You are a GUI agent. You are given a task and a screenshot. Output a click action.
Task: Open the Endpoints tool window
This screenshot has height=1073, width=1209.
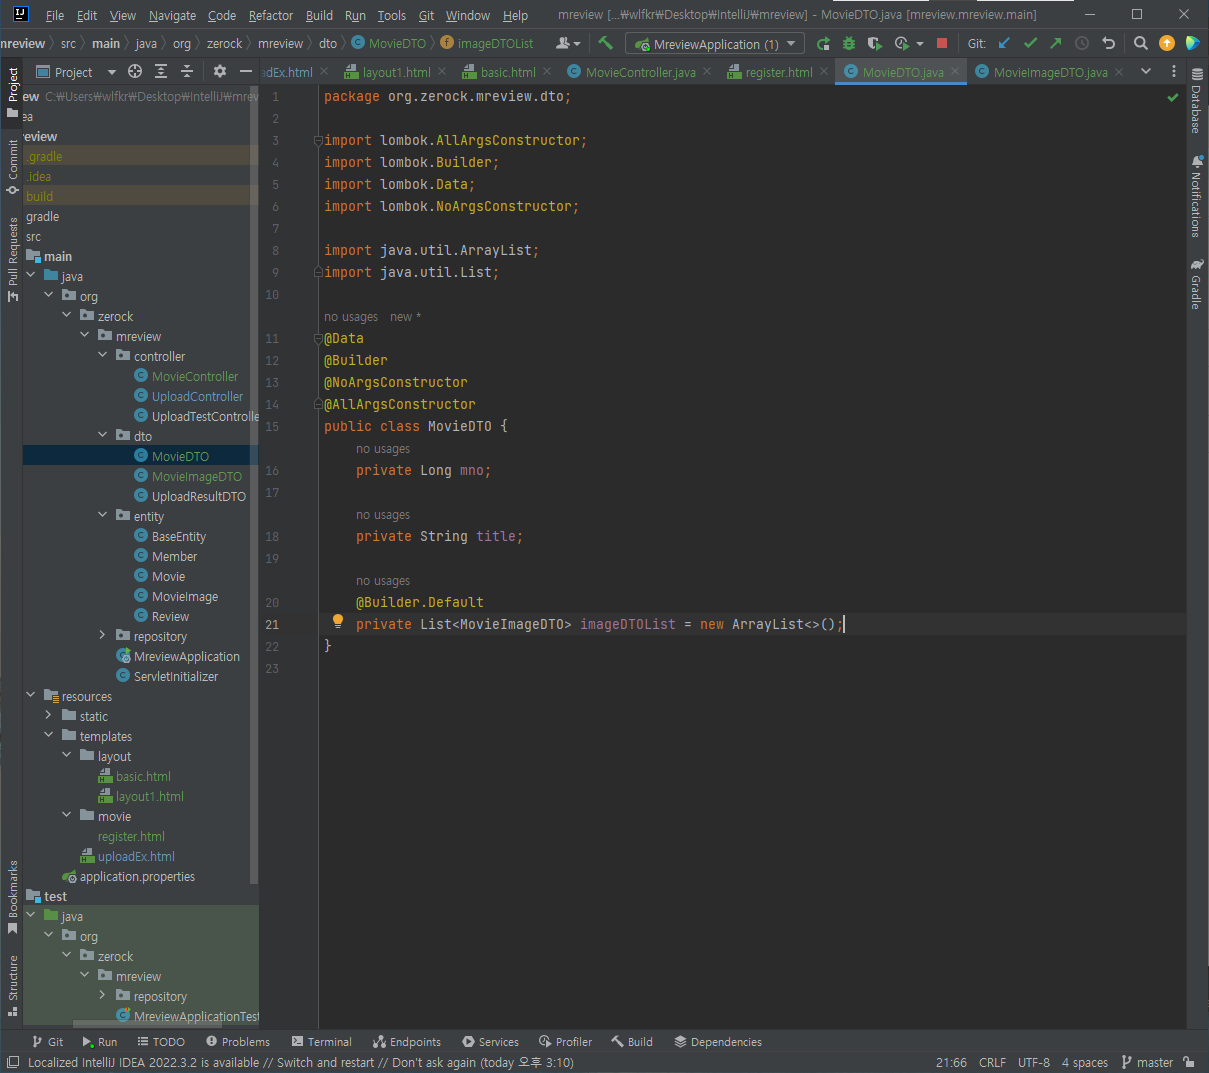[x=406, y=1042]
